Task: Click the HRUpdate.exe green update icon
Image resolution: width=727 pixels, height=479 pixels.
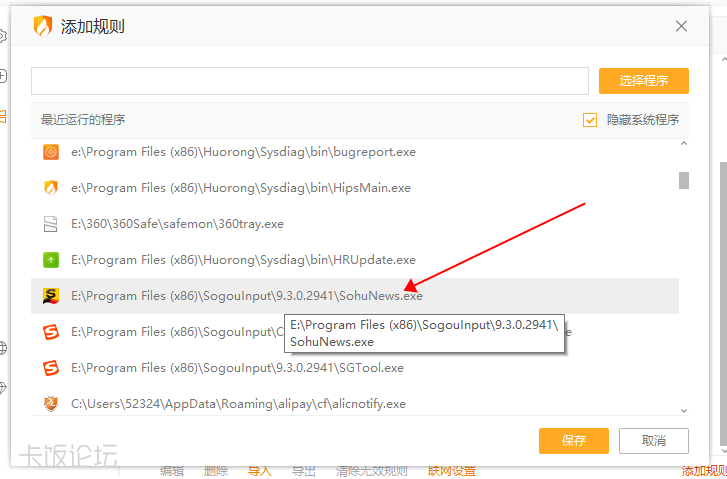Action: tap(51, 260)
